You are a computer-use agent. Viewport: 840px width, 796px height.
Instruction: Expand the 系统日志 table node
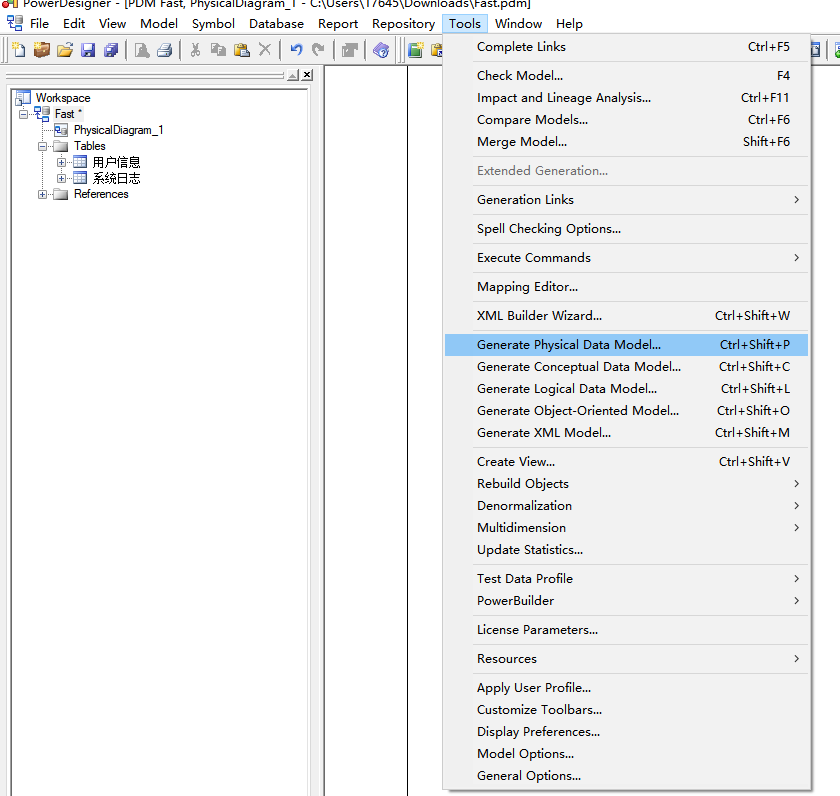click(x=61, y=178)
